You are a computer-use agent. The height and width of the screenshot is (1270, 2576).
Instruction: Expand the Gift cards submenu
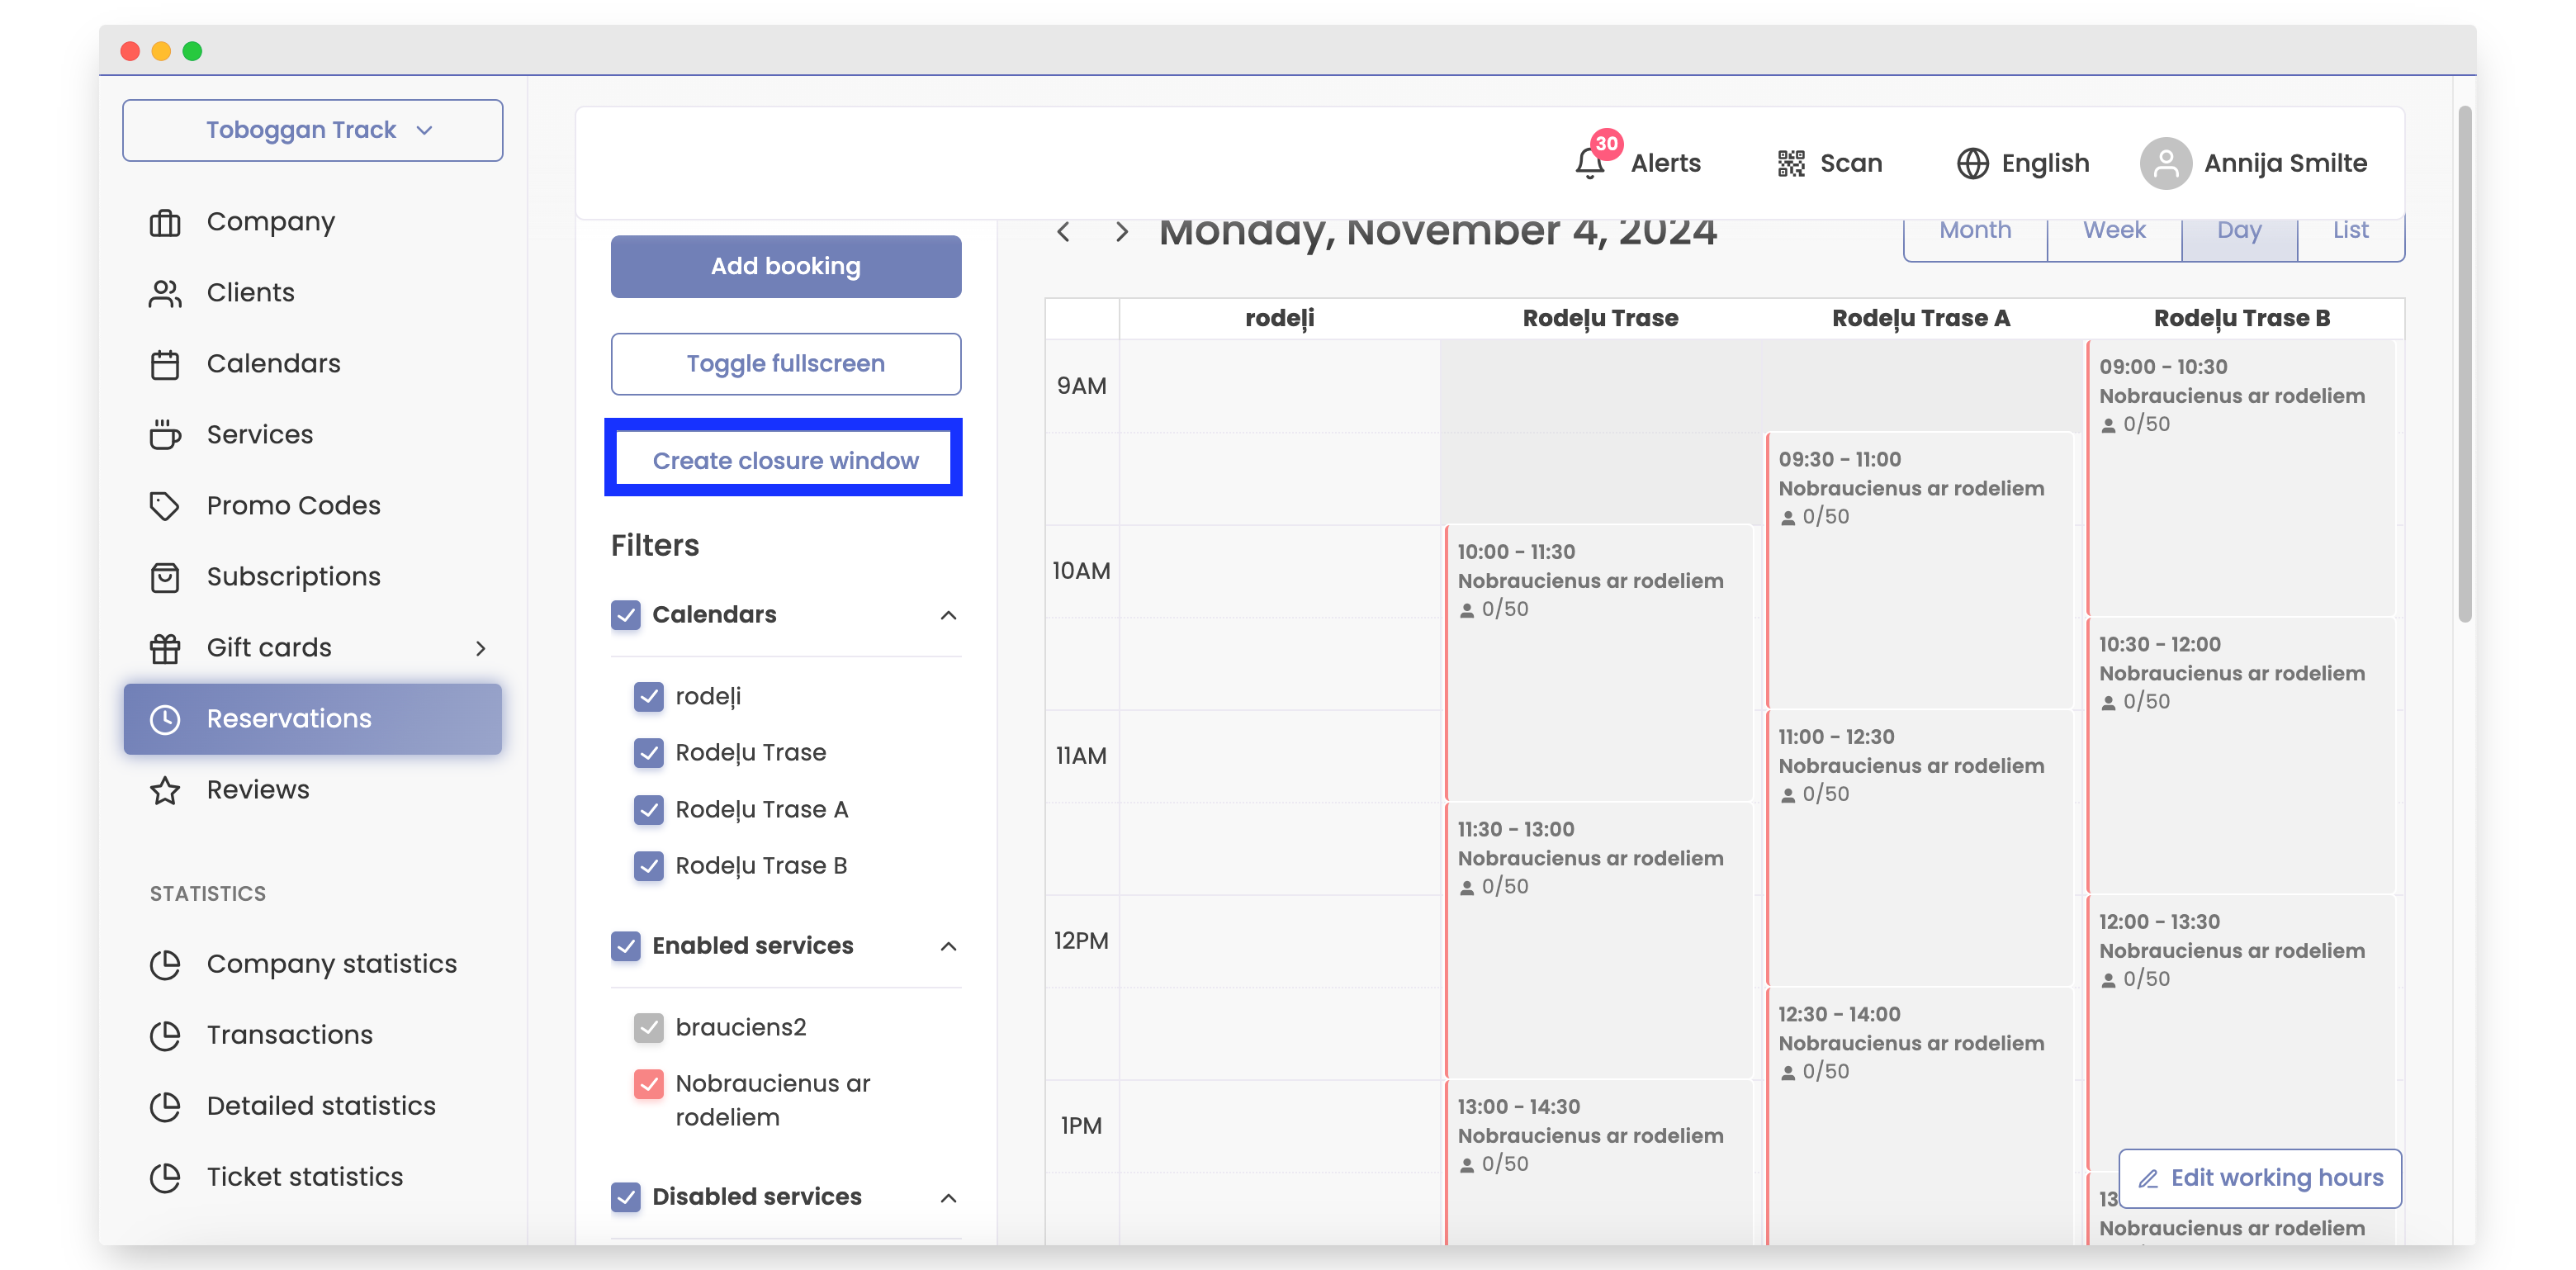pos(480,648)
